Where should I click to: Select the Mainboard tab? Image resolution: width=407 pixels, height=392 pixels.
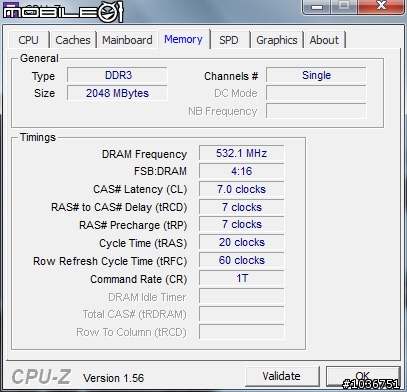[x=127, y=40]
